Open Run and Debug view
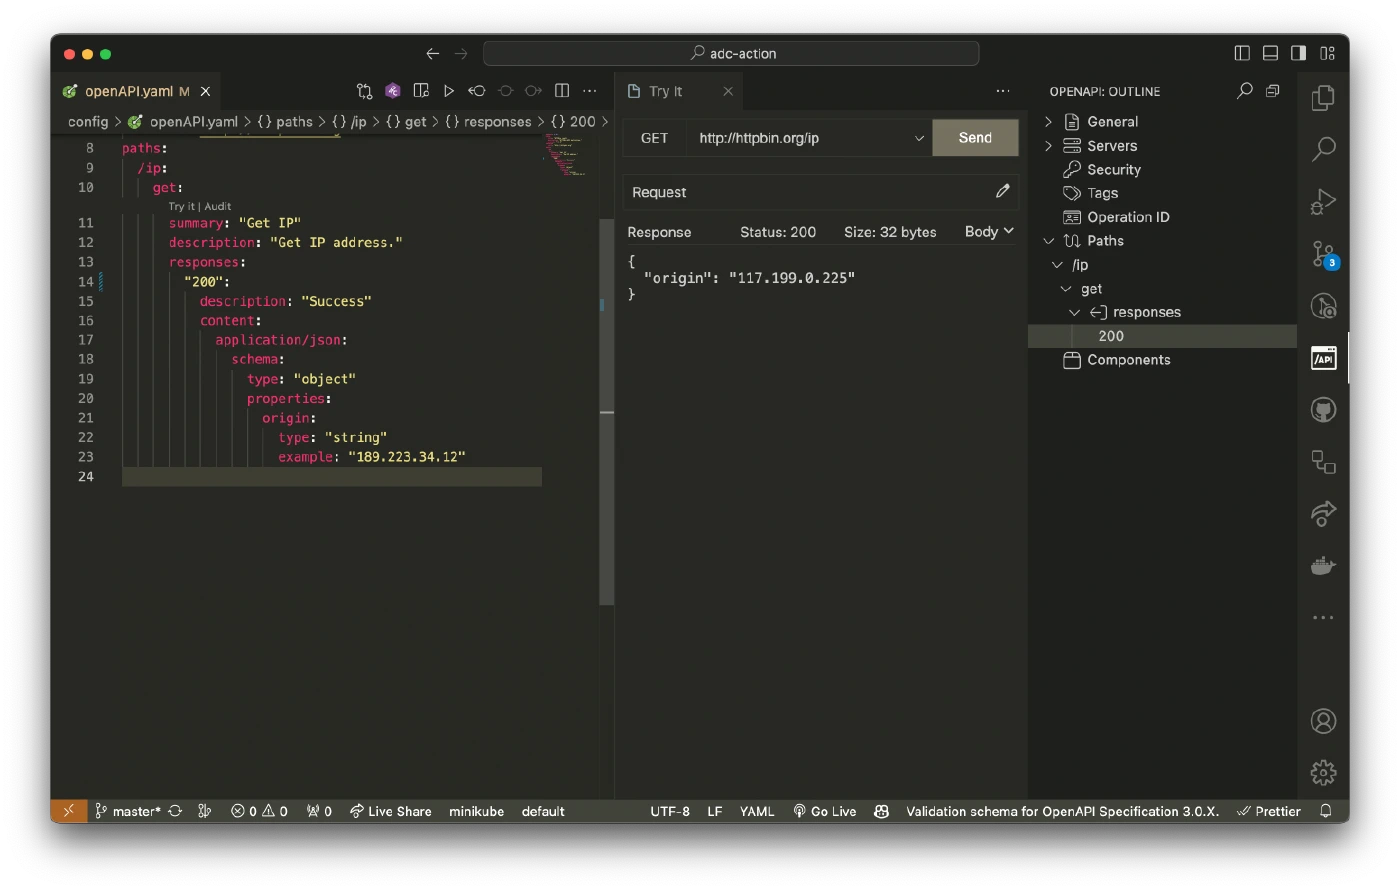The width and height of the screenshot is (1400, 890). [1323, 201]
